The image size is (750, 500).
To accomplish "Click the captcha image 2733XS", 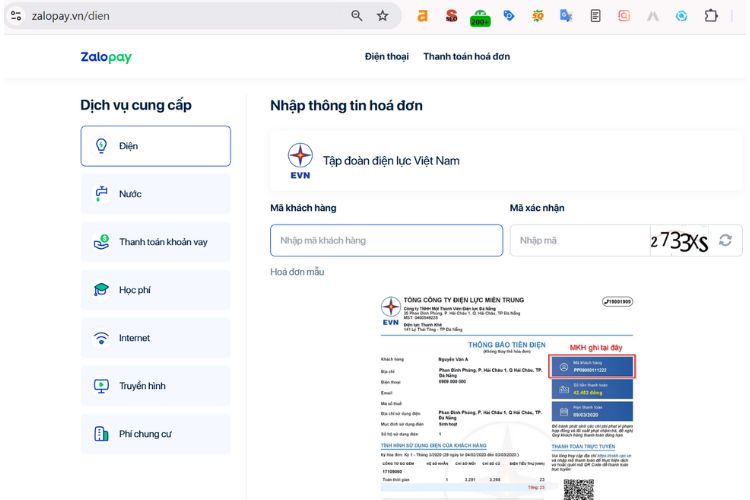I will (x=679, y=241).
